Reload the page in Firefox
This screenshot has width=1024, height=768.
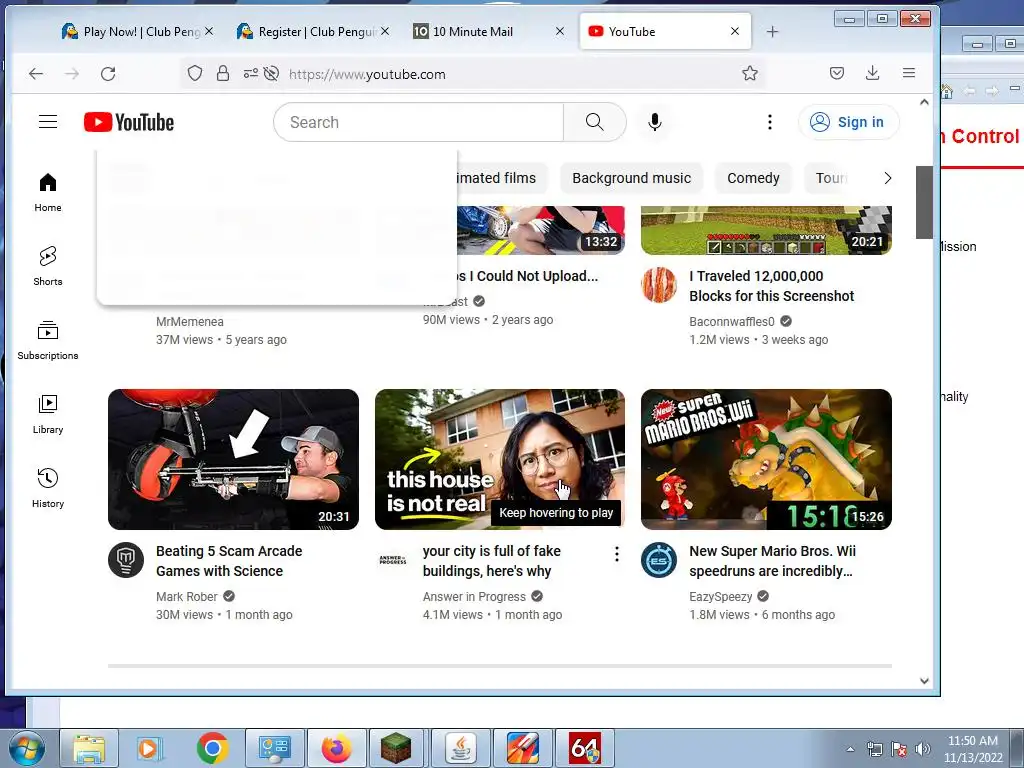pyautogui.click(x=108, y=74)
